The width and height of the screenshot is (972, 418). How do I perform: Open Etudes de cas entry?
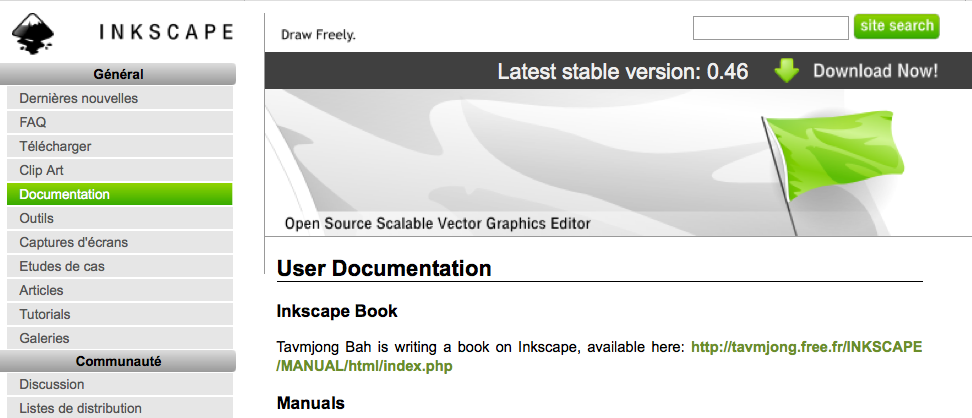[120, 267]
